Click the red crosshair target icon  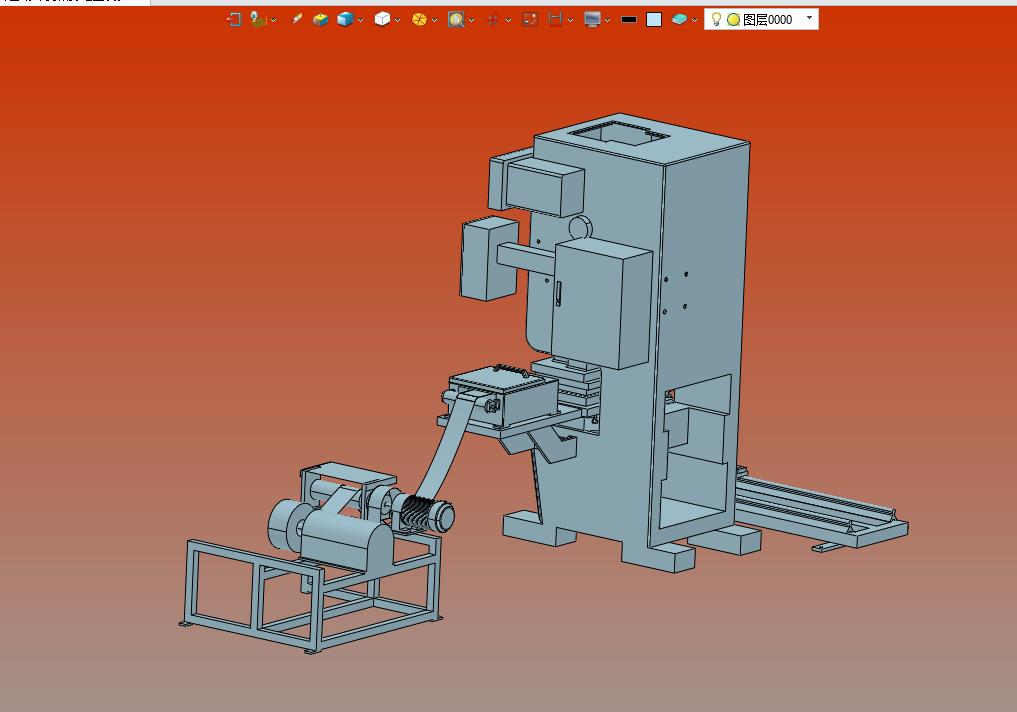(493, 19)
